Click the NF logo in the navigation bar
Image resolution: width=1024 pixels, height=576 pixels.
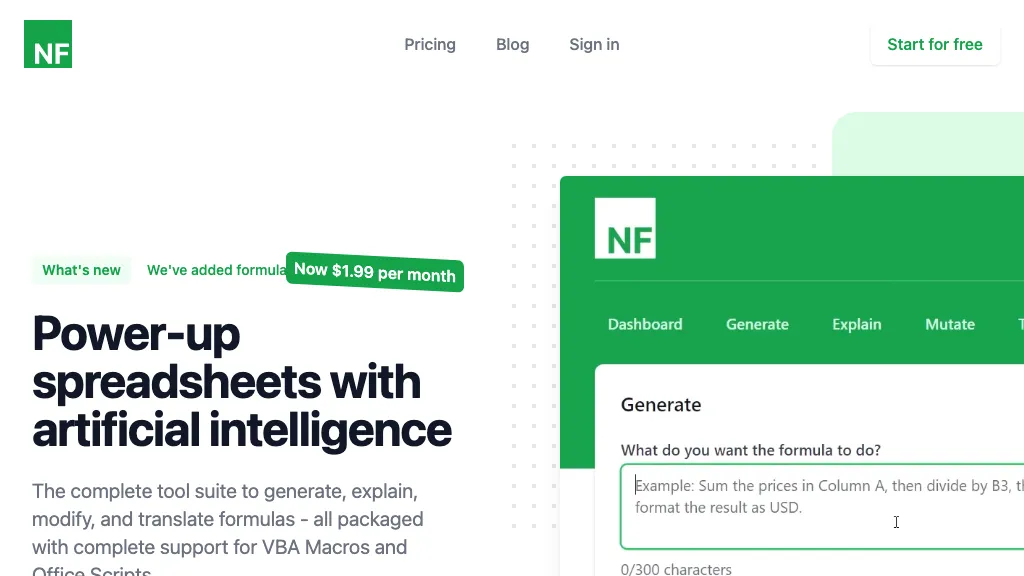(x=47, y=43)
